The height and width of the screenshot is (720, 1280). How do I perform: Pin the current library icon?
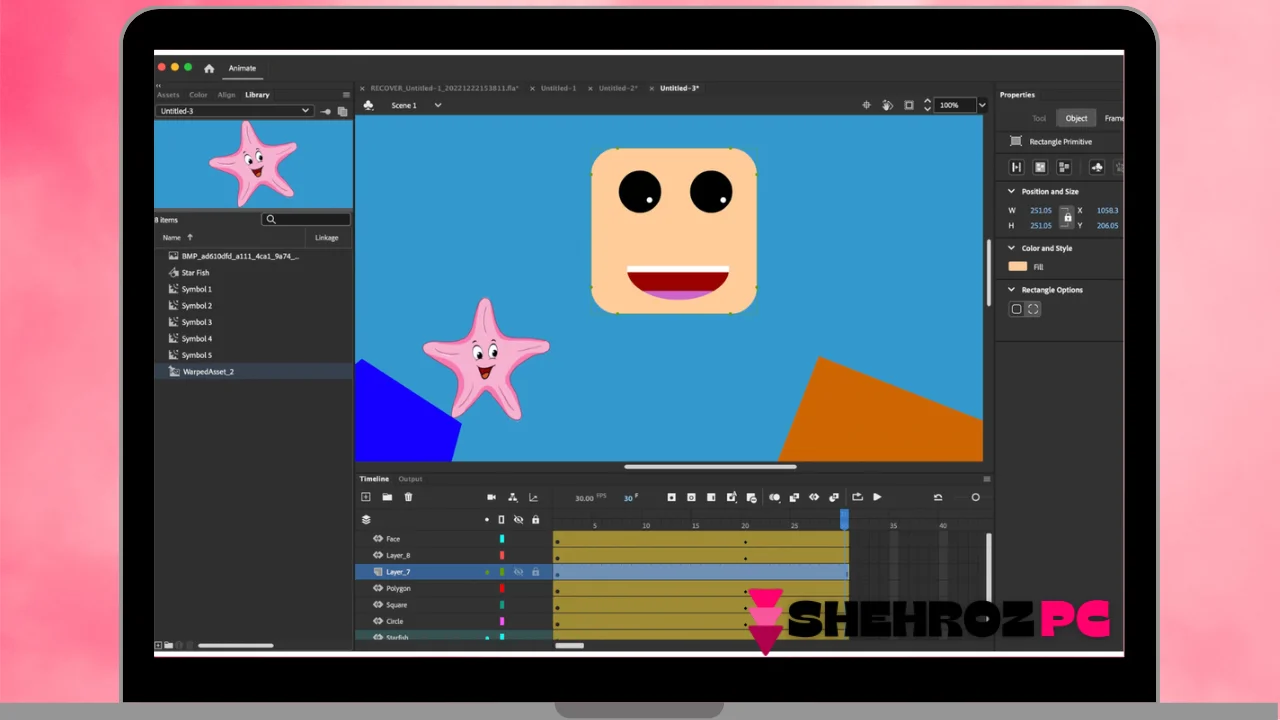[325, 111]
